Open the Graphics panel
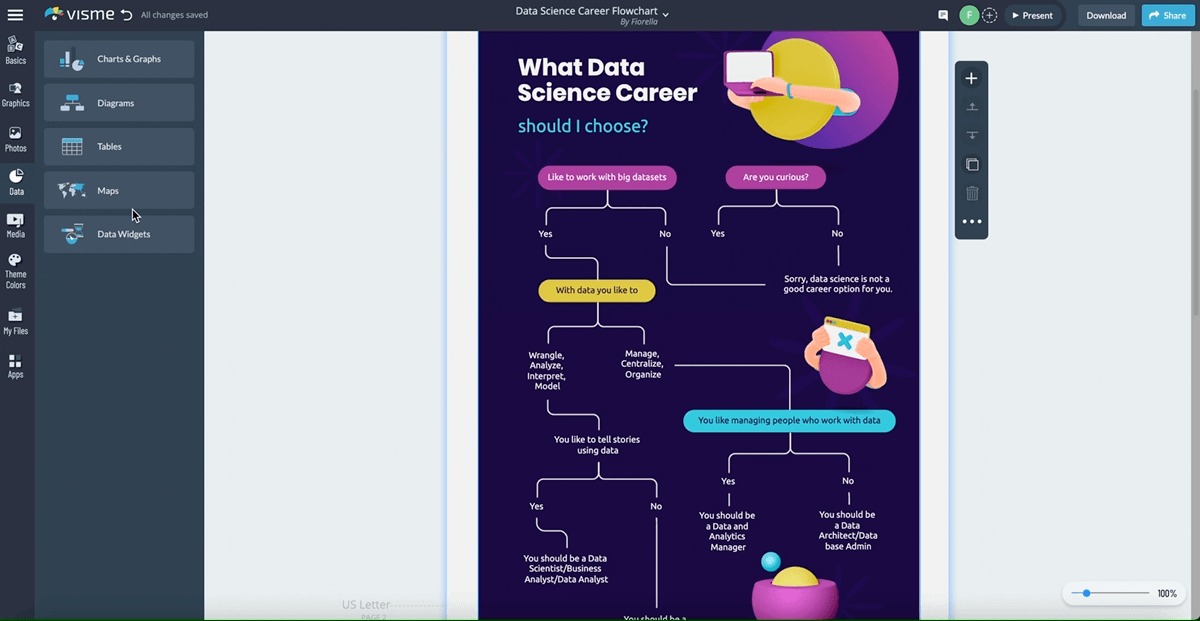The image size is (1200, 621). [16, 95]
